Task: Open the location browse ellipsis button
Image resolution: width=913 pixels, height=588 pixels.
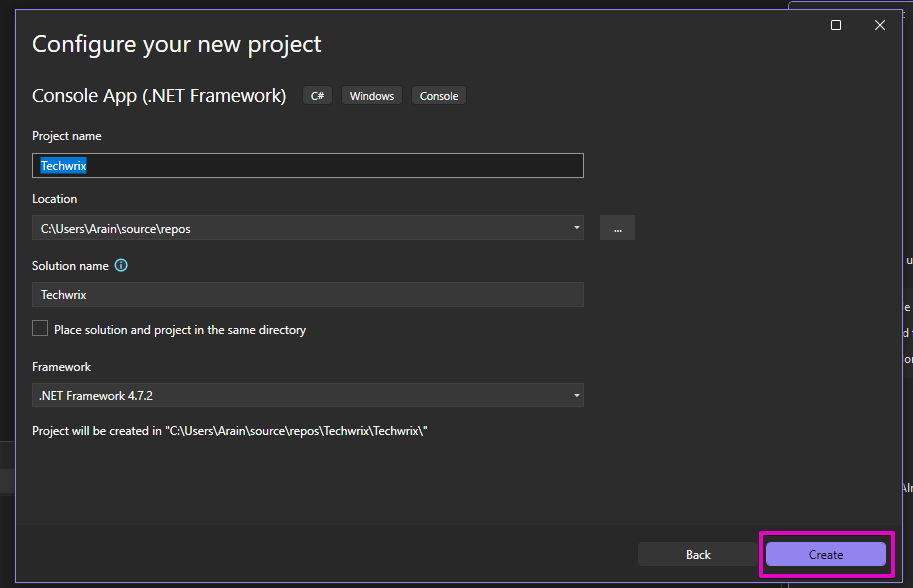Action: coord(617,228)
